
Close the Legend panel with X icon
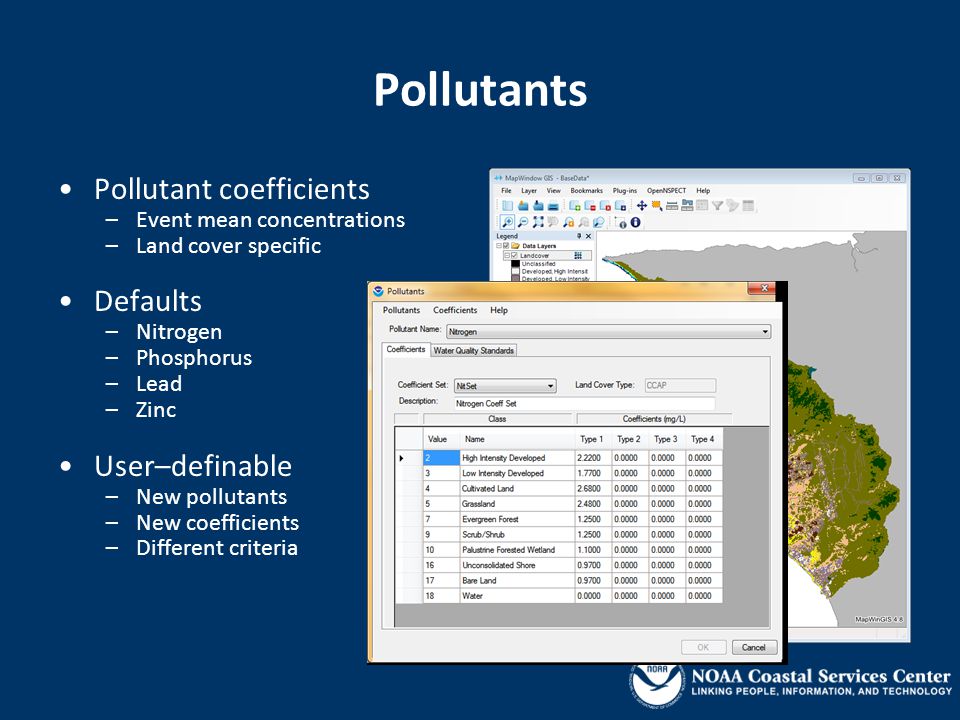(x=588, y=236)
